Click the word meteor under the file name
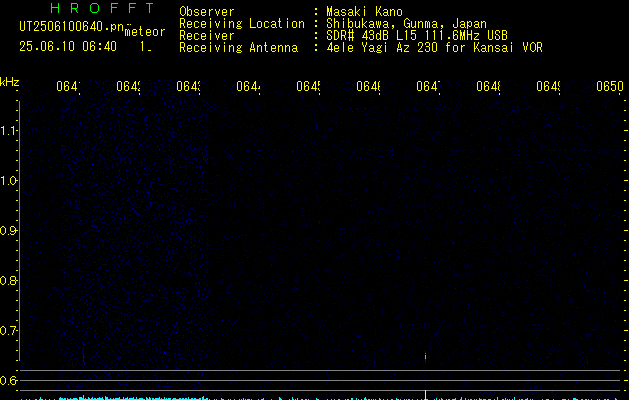Image resolution: width=629 pixels, height=400 pixels. (145, 32)
